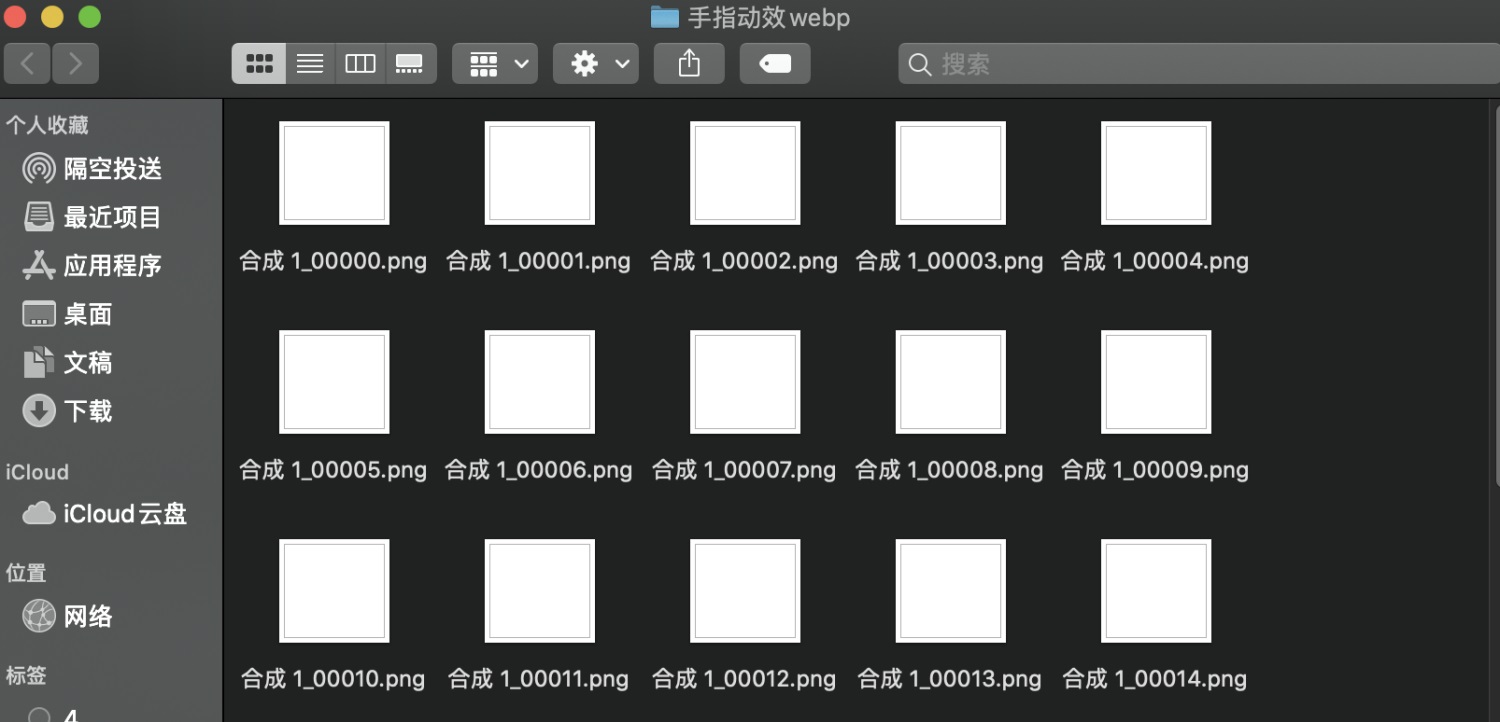
Task: Open iCloud云盘 in the sidebar
Action: pyautogui.click(x=124, y=514)
